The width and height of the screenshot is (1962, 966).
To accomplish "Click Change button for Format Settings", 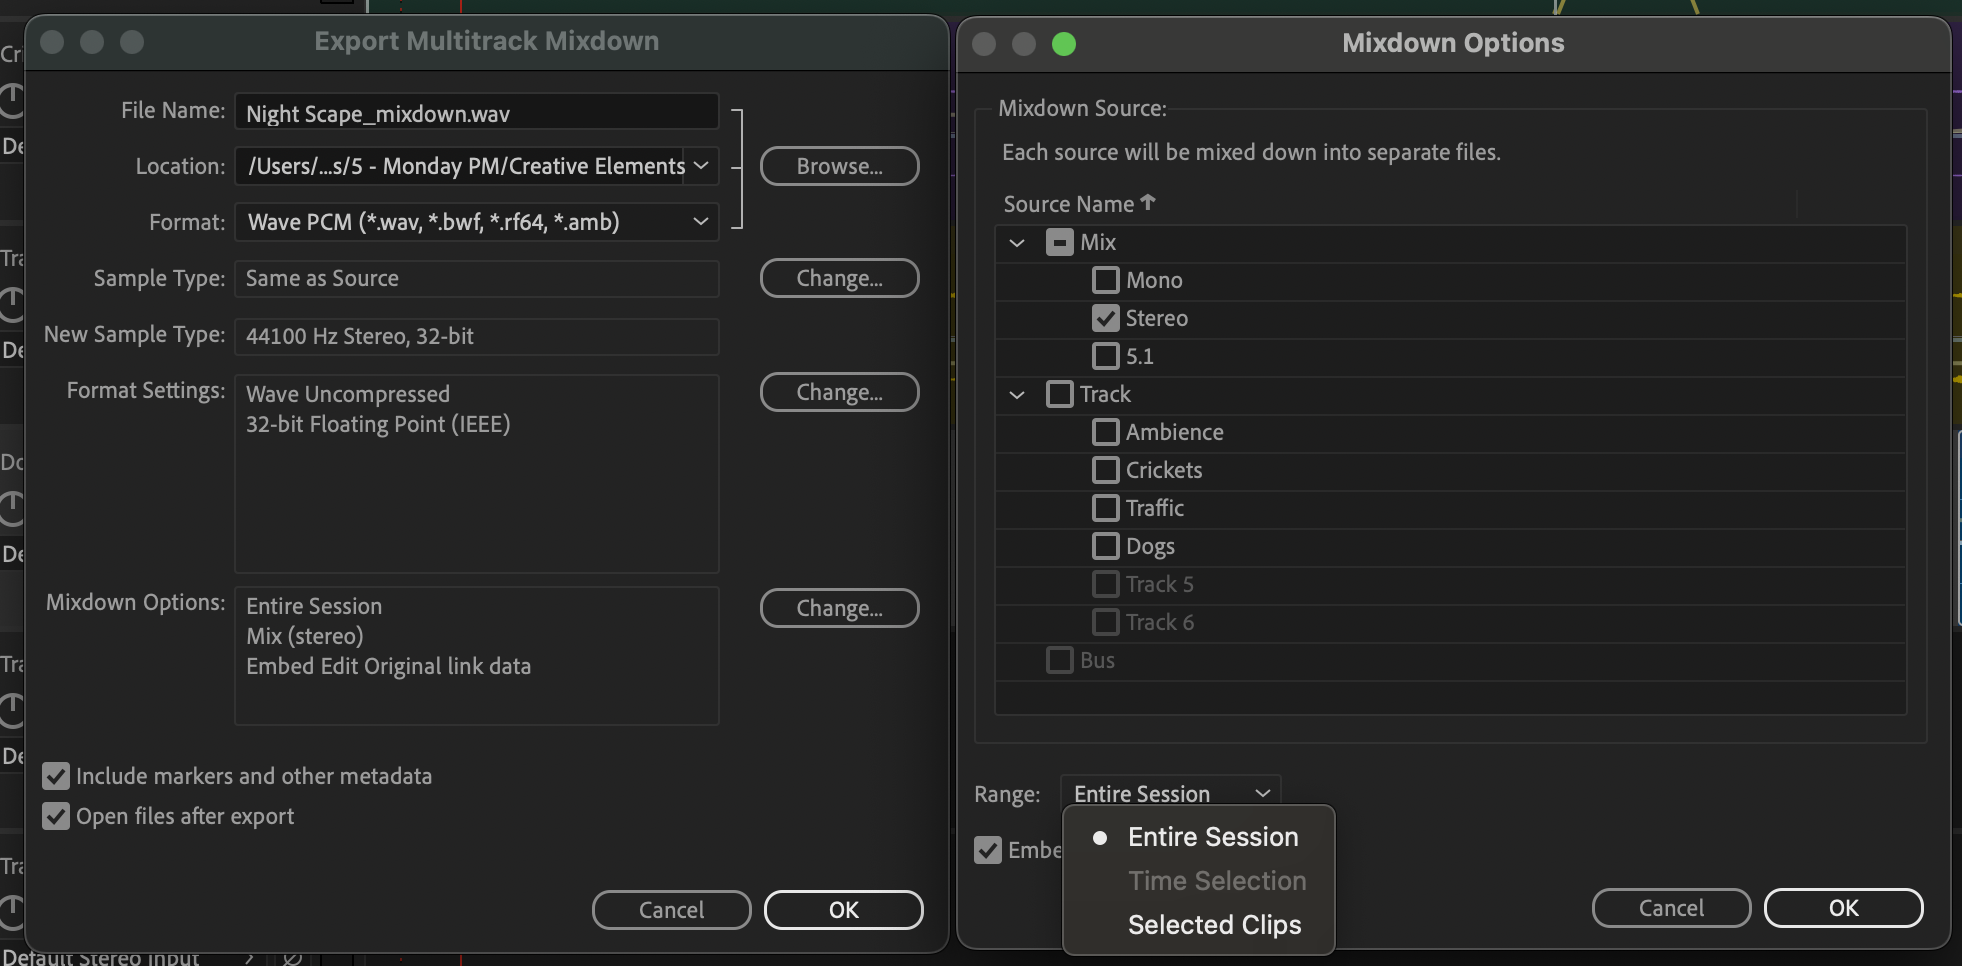I will [839, 392].
